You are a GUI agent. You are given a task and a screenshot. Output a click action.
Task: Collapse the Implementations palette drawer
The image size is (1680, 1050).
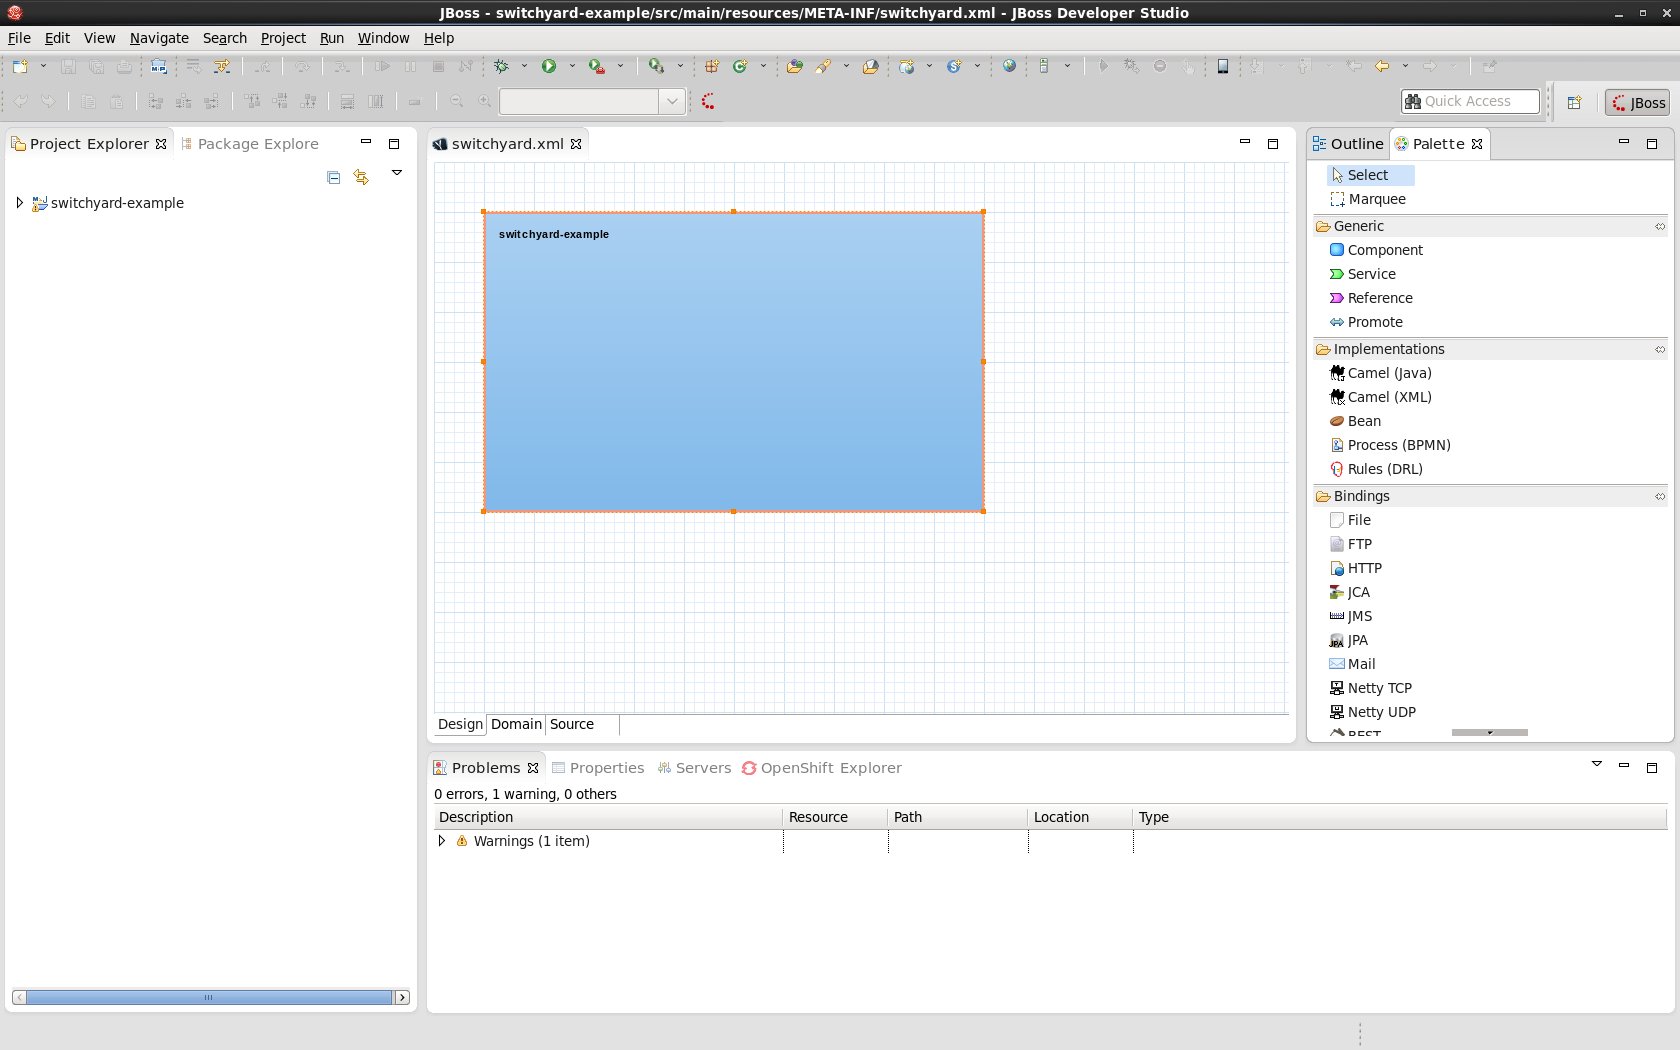[x=1660, y=349]
